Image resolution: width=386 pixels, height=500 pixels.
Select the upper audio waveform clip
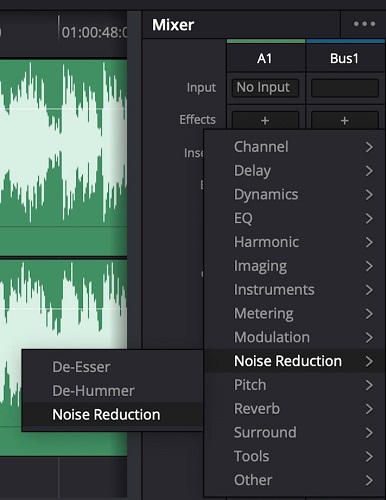coord(63,157)
